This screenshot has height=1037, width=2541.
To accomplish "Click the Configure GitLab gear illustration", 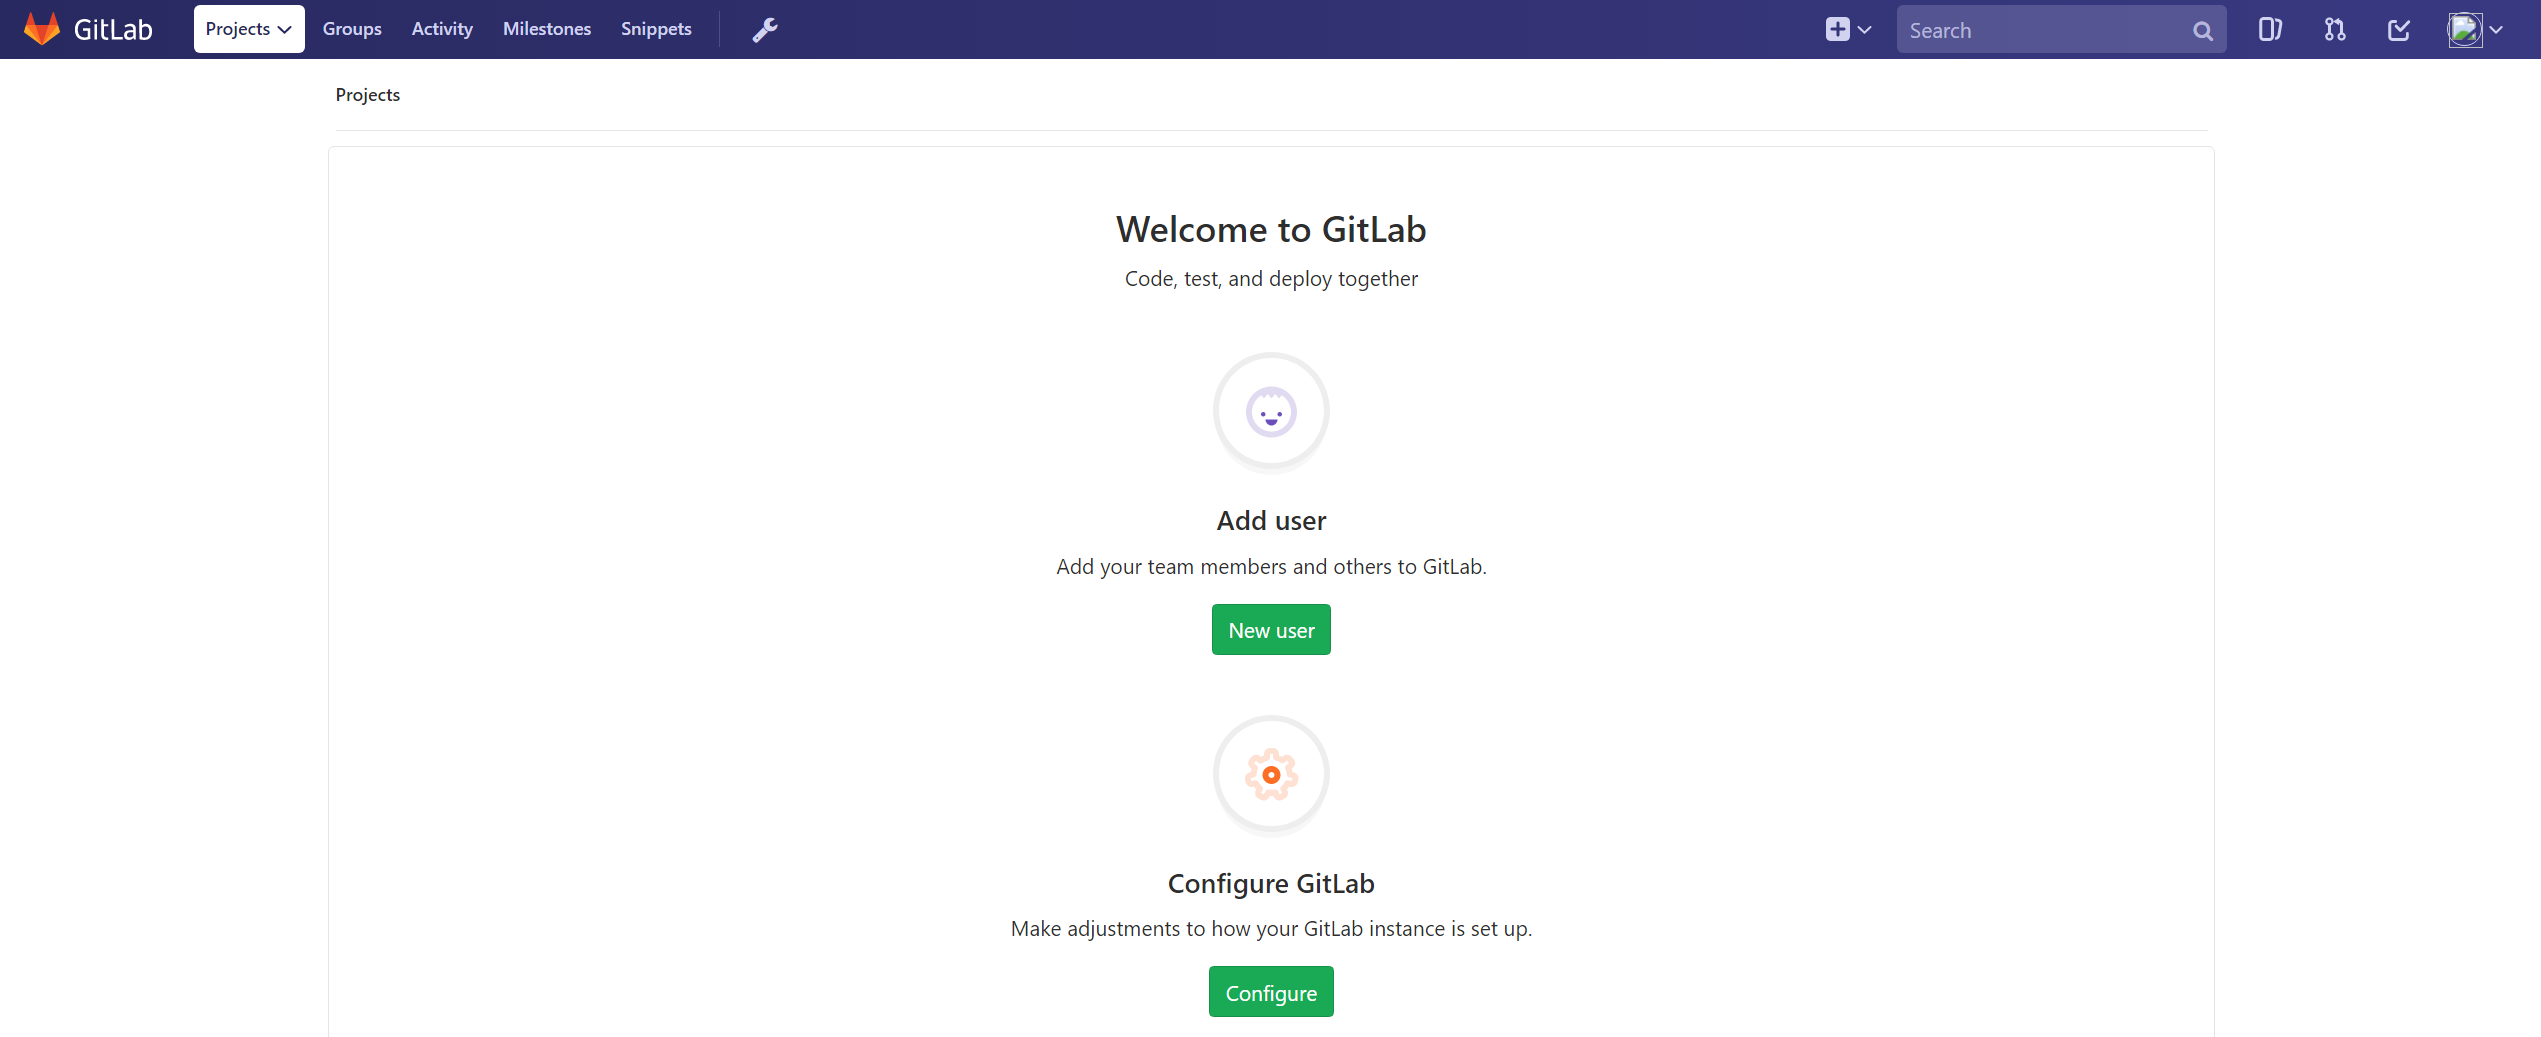I will pos(1271,775).
